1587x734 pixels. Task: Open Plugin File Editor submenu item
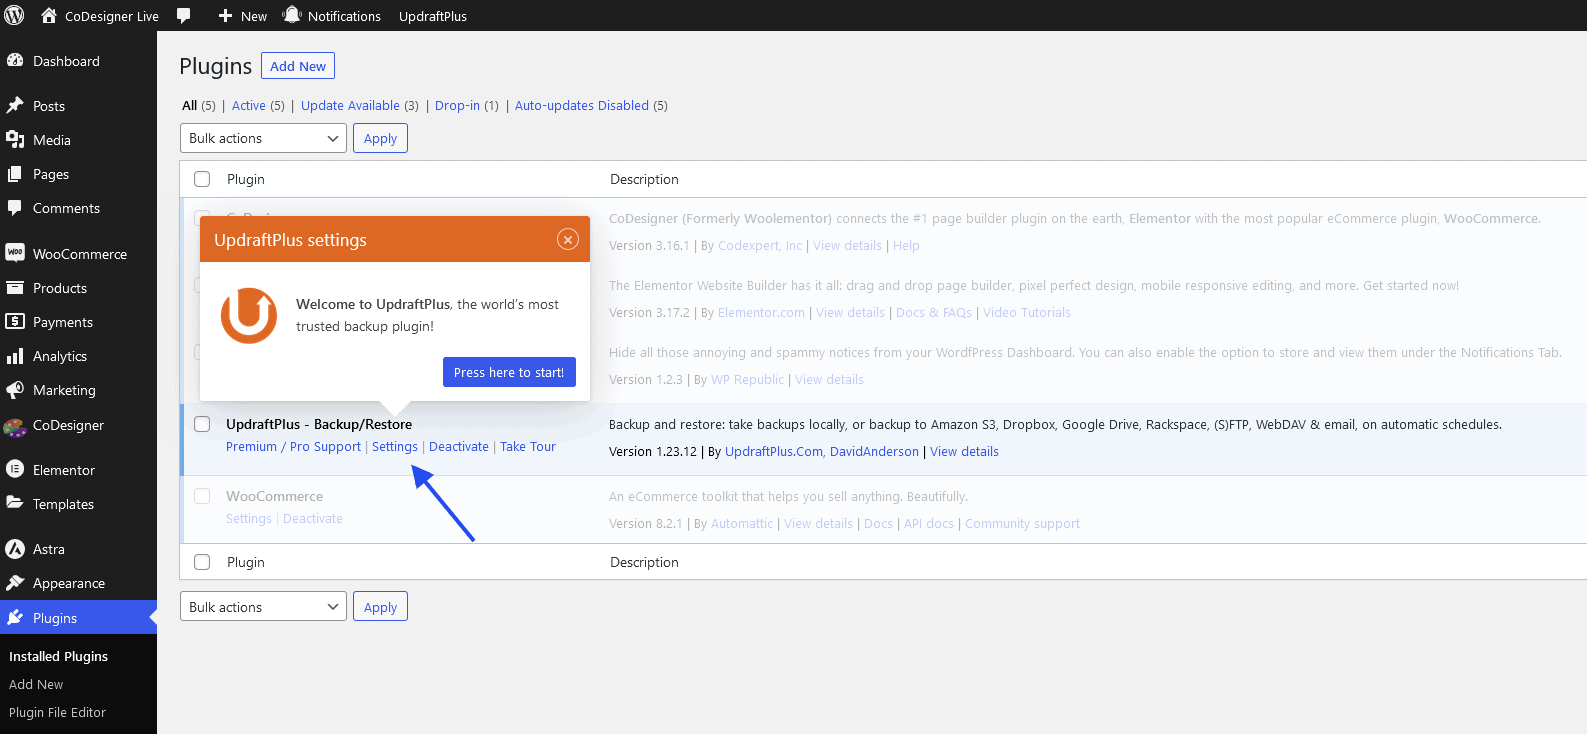coord(57,712)
